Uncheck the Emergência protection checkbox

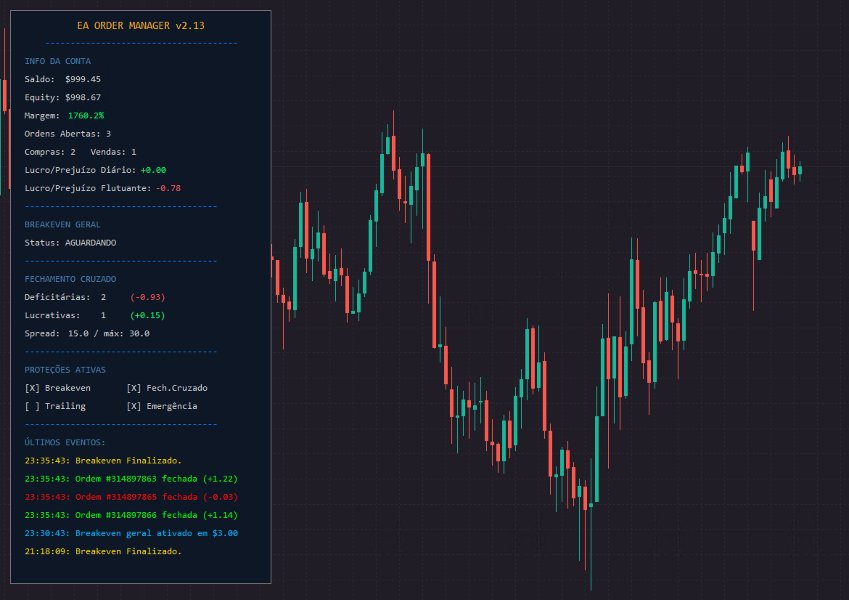tap(133, 406)
